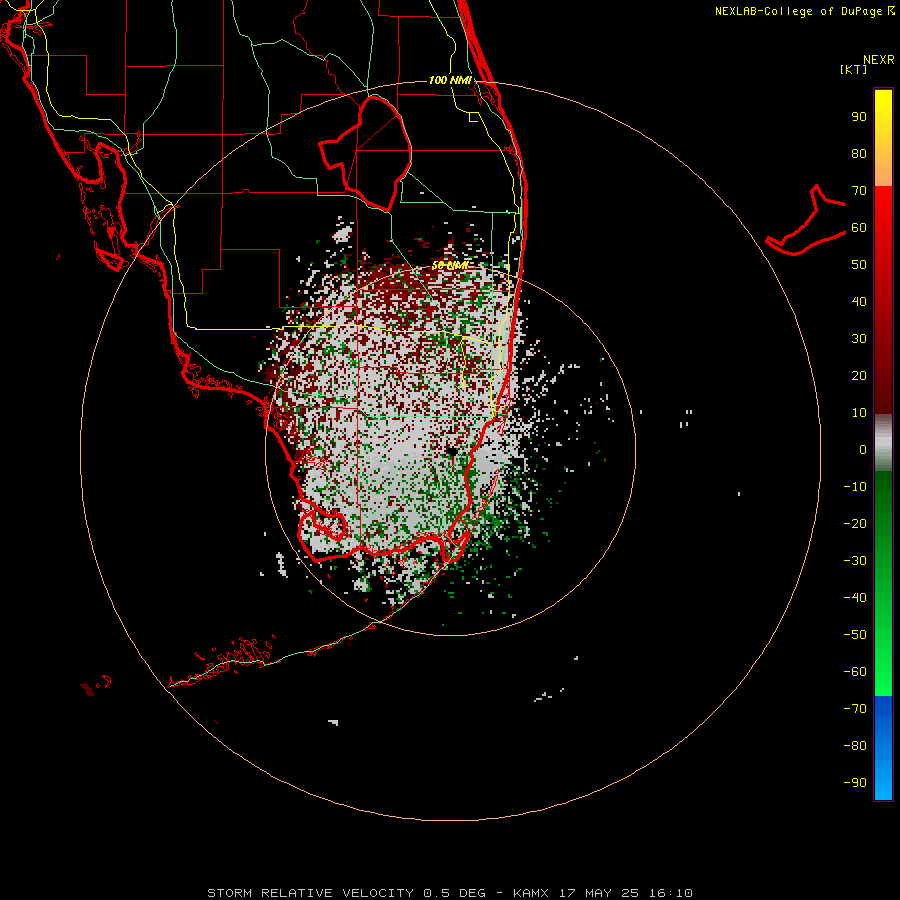The height and width of the screenshot is (900, 900).
Task: Select the positive 10 knot scale value
Action: pyautogui.click(x=859, y=413)
